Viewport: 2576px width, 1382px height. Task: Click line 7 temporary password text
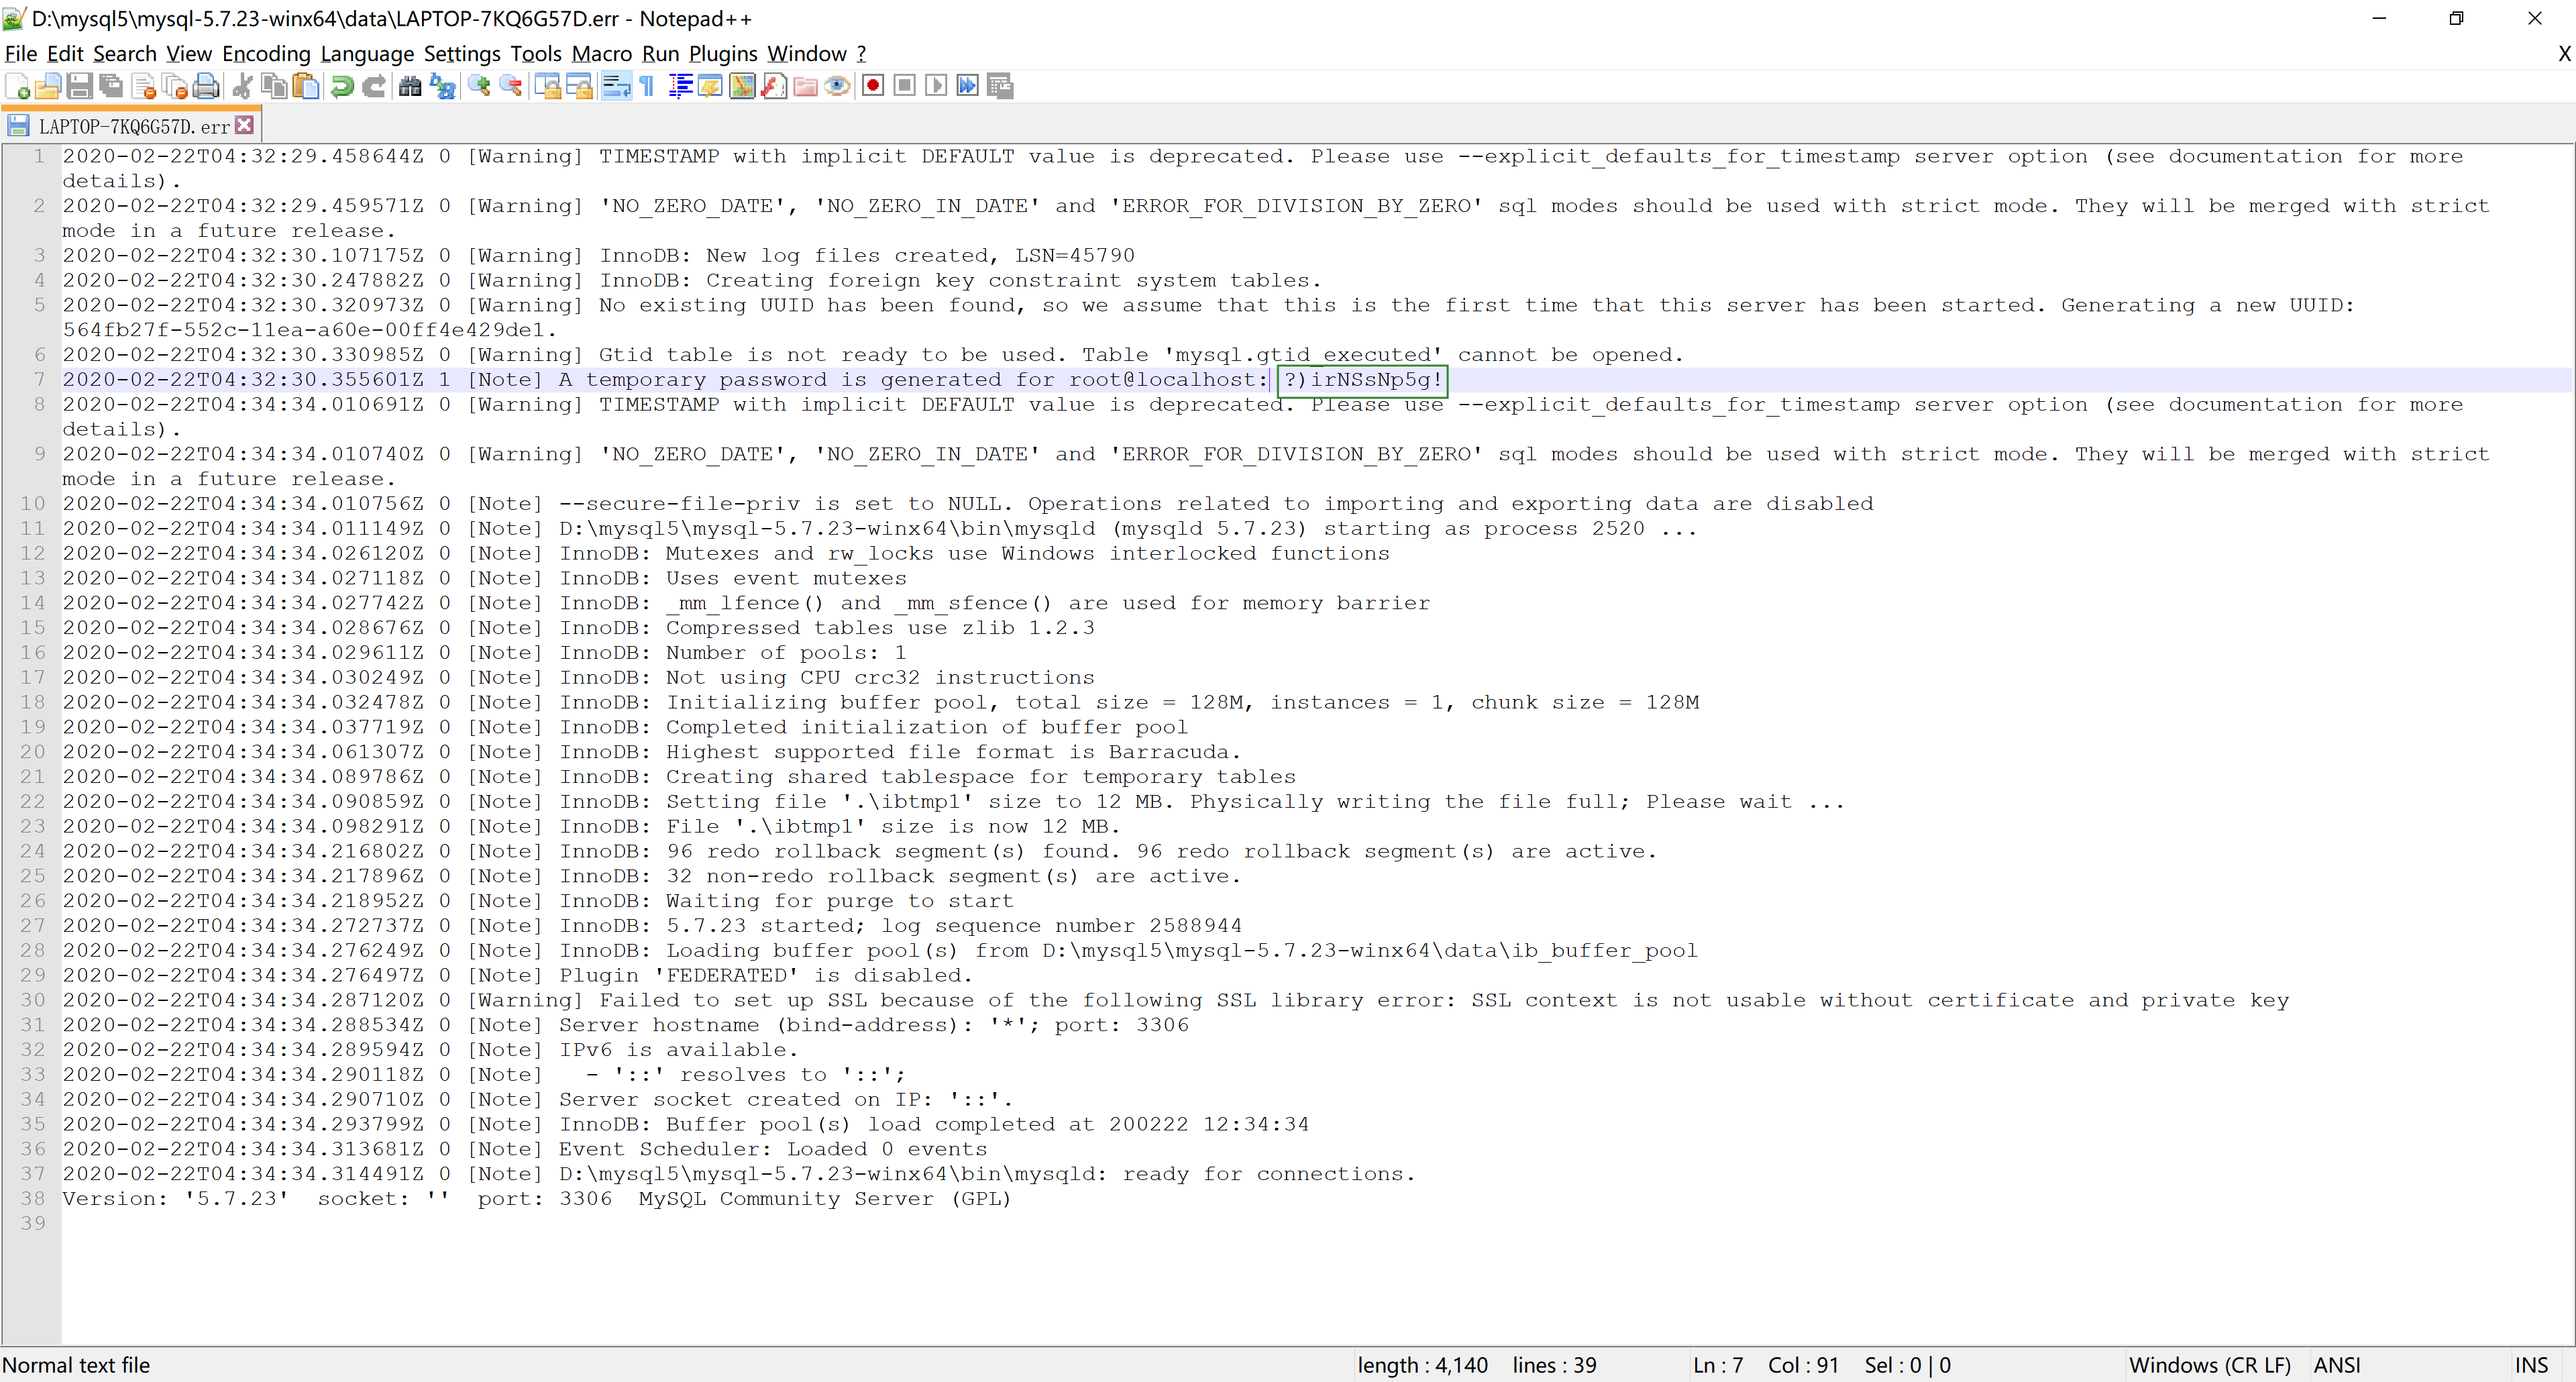coord(1362,380)
